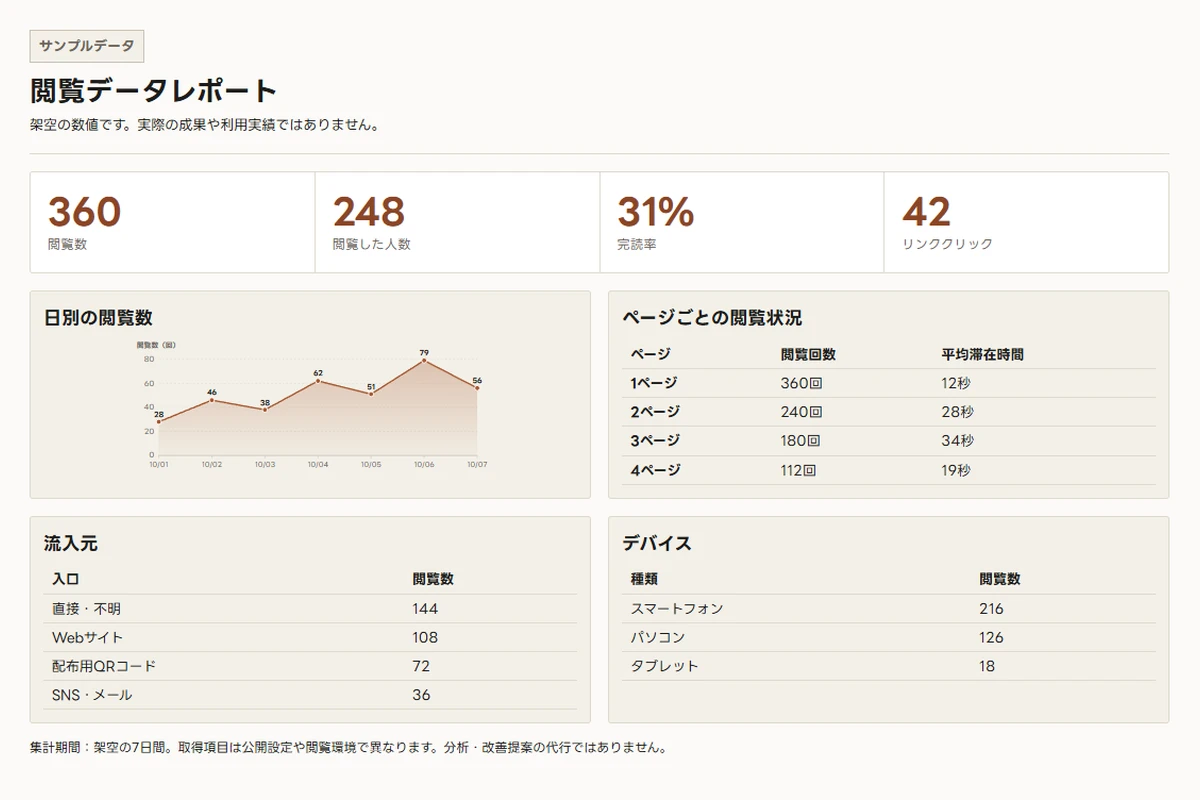Select the 10/07 data point labeled 56
Screen dimensions: 1200x800
(477, 388)
